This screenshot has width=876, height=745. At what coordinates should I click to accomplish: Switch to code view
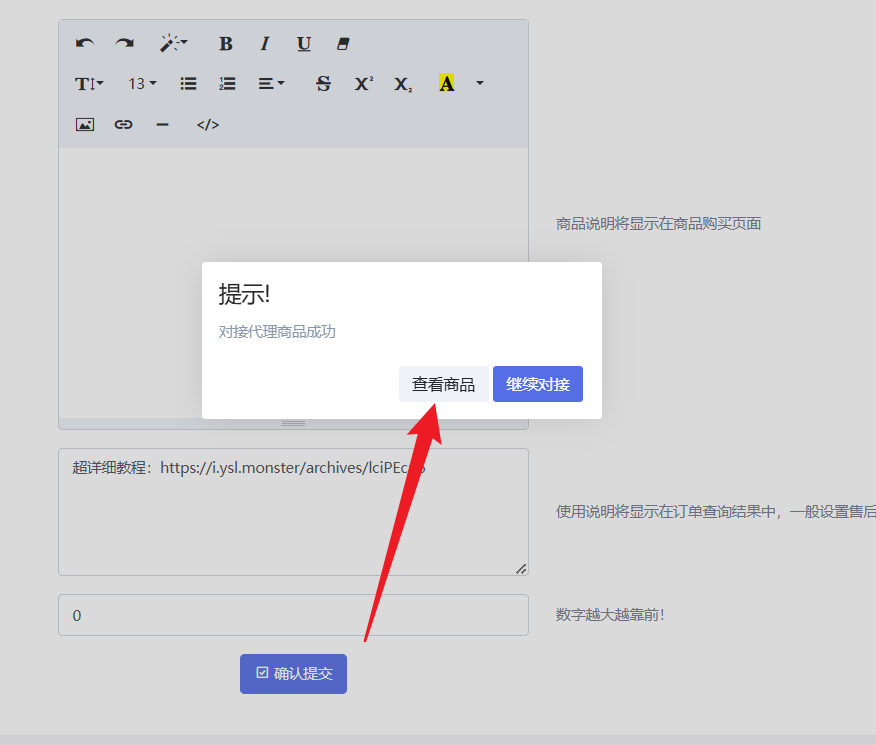point(207,125)
